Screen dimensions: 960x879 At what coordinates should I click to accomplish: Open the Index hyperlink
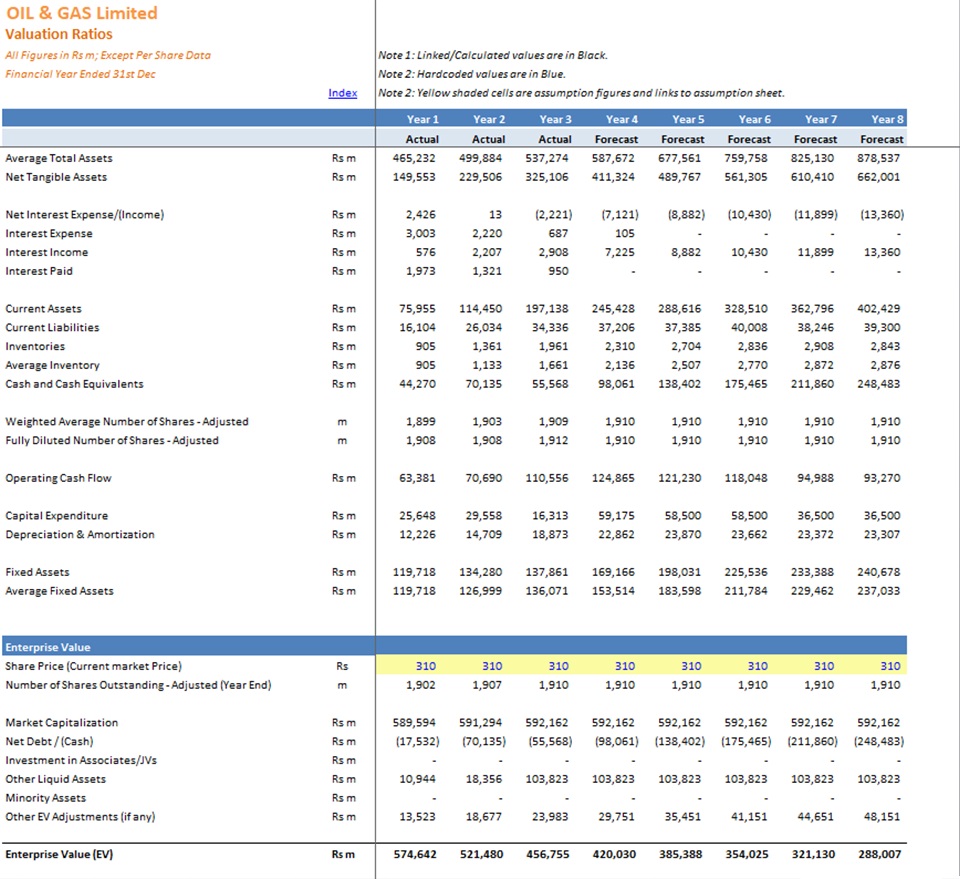click(x=342, y=93)
